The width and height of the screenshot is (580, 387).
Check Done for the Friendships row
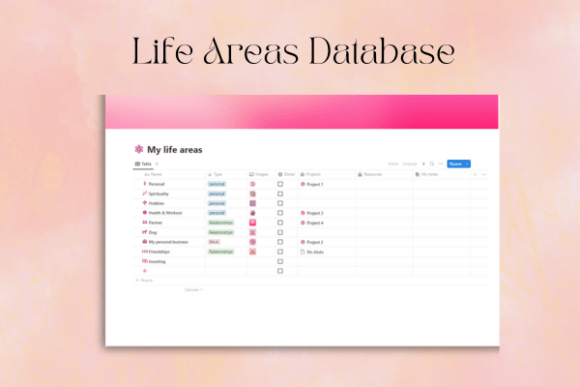280,251
